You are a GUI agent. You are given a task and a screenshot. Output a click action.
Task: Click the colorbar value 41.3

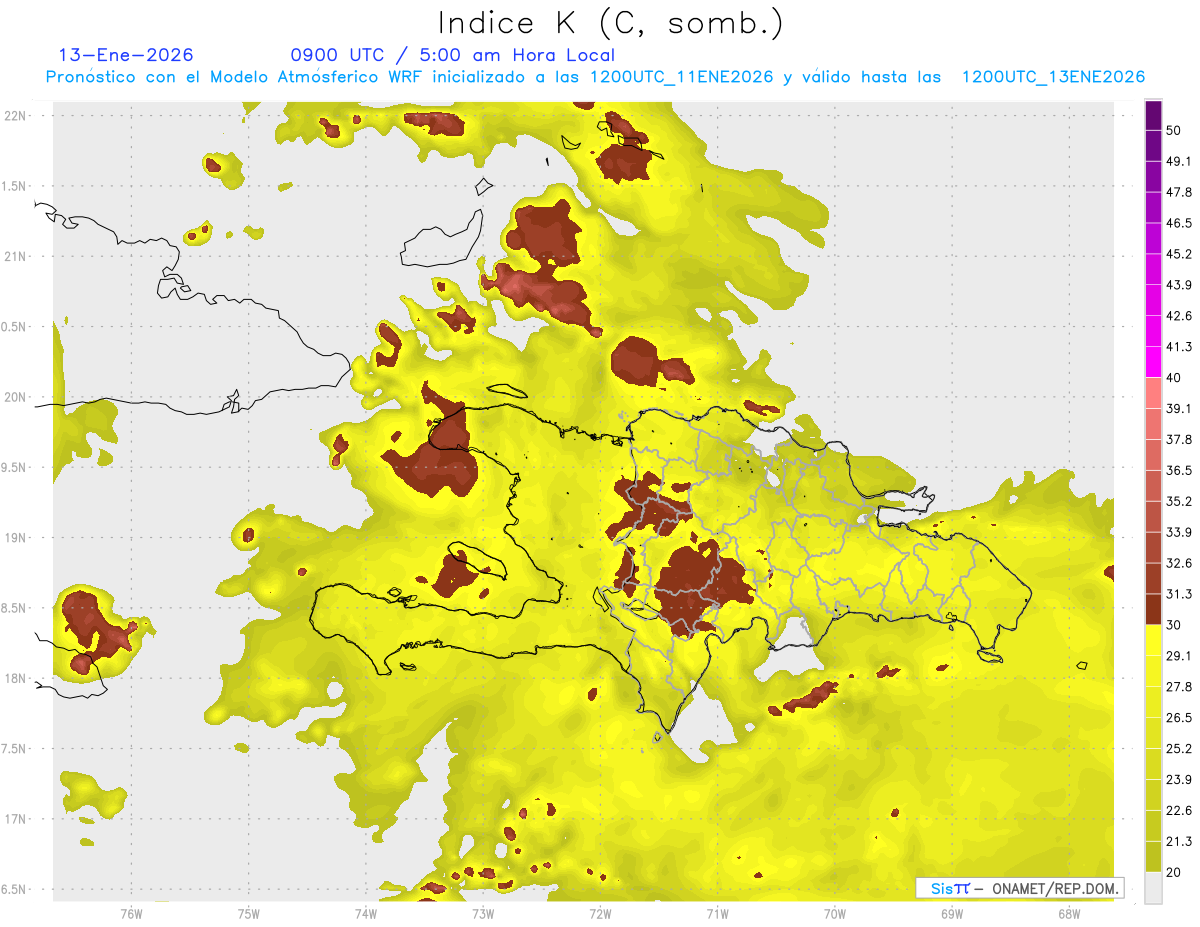coord(1179,347)
